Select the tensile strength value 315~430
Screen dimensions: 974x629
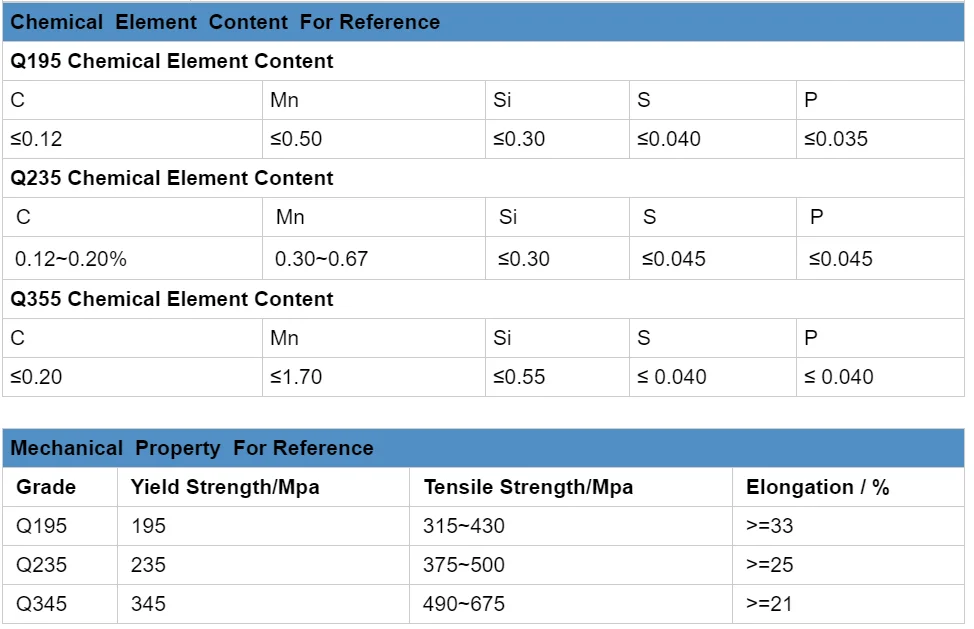(464, 526)
